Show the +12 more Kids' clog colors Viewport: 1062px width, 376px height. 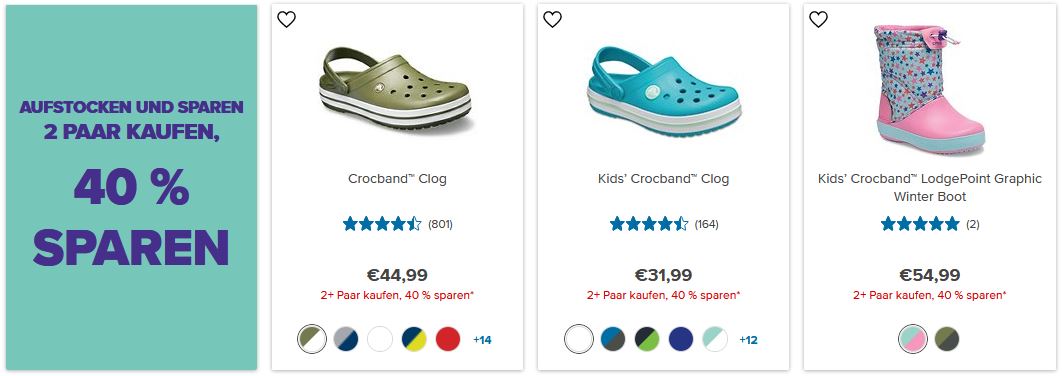748,339
